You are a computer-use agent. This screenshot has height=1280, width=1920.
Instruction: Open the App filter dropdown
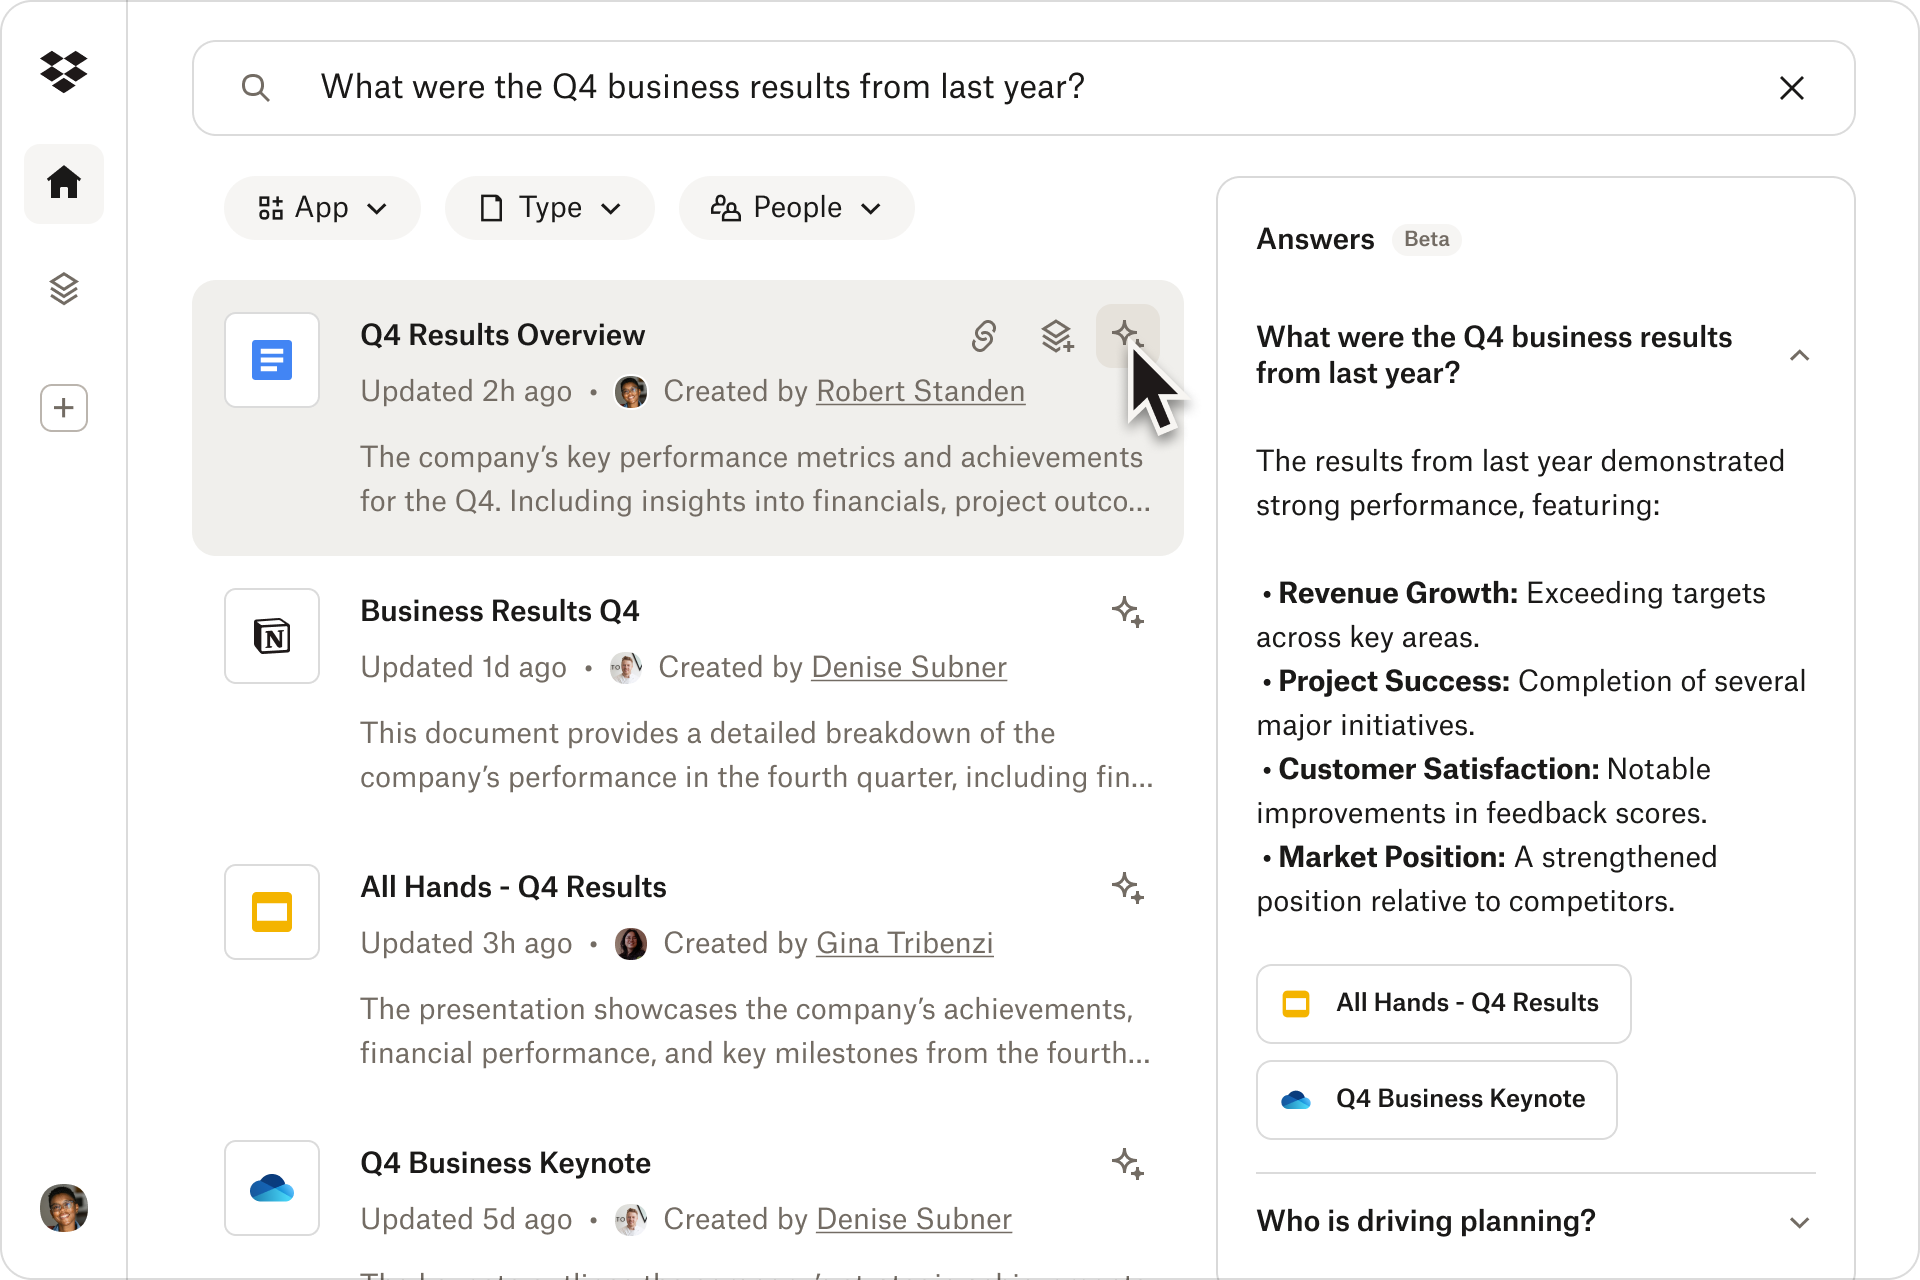322,208
